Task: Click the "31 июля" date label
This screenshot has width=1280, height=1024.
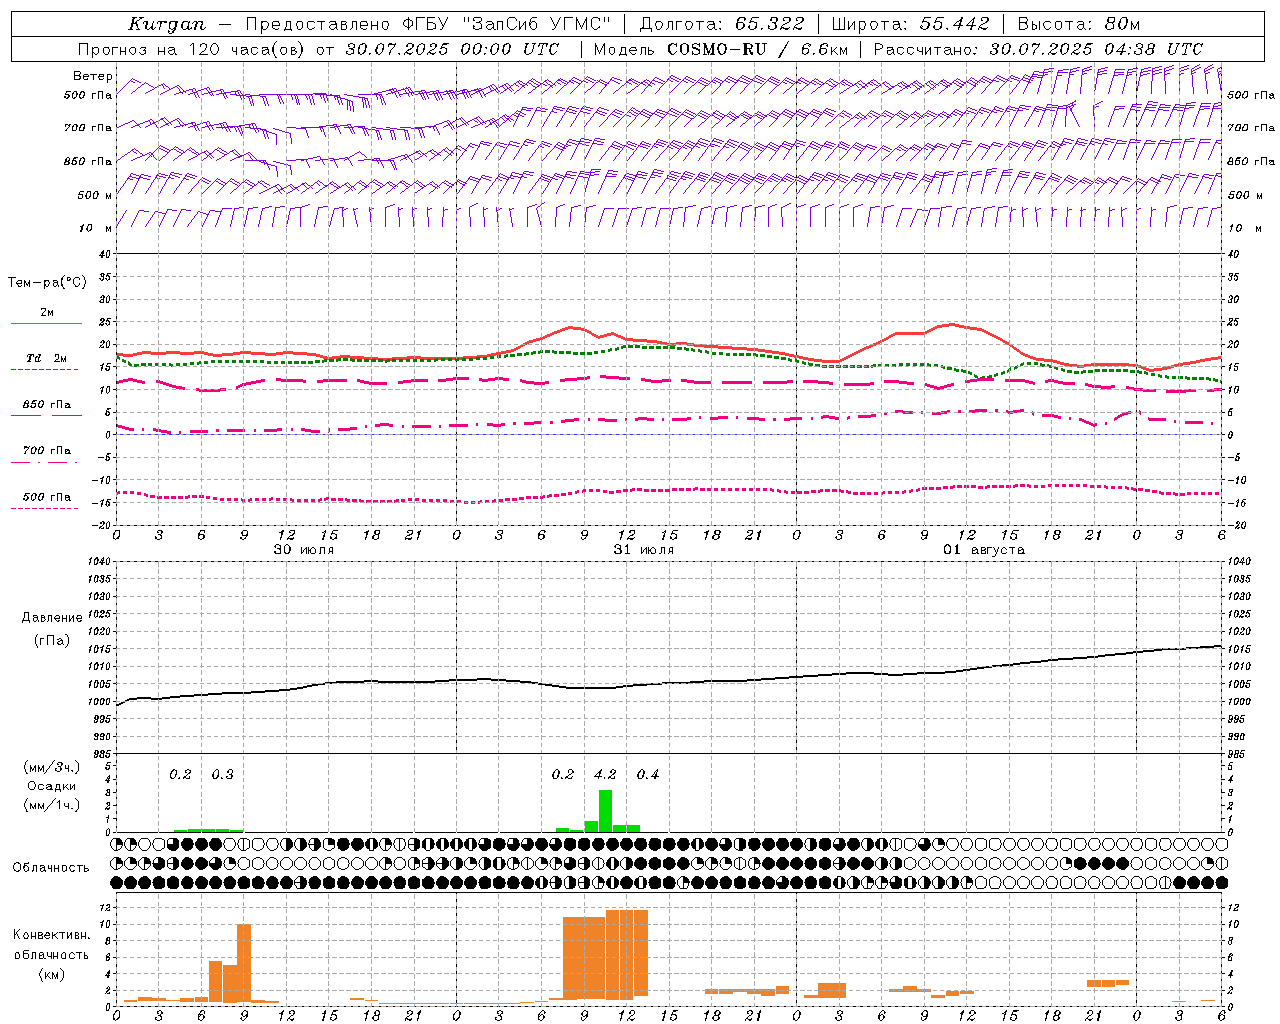Action: [x=643, y=549]
